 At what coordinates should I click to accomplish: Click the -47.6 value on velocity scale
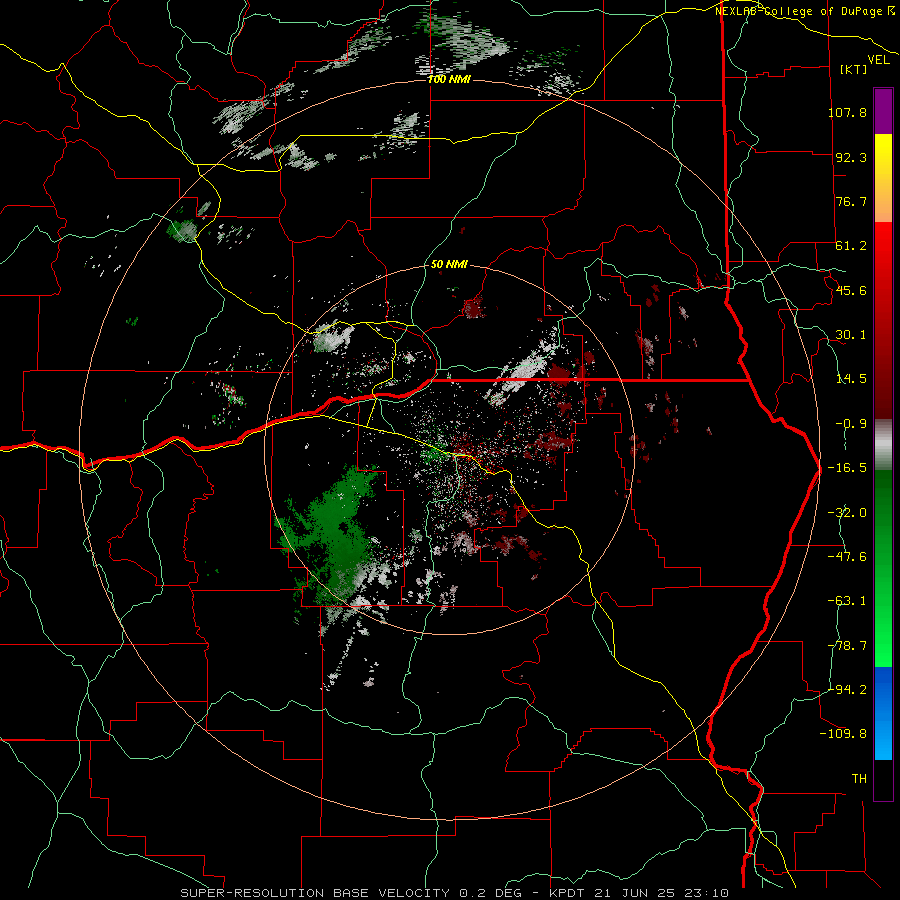coord(847,557)
